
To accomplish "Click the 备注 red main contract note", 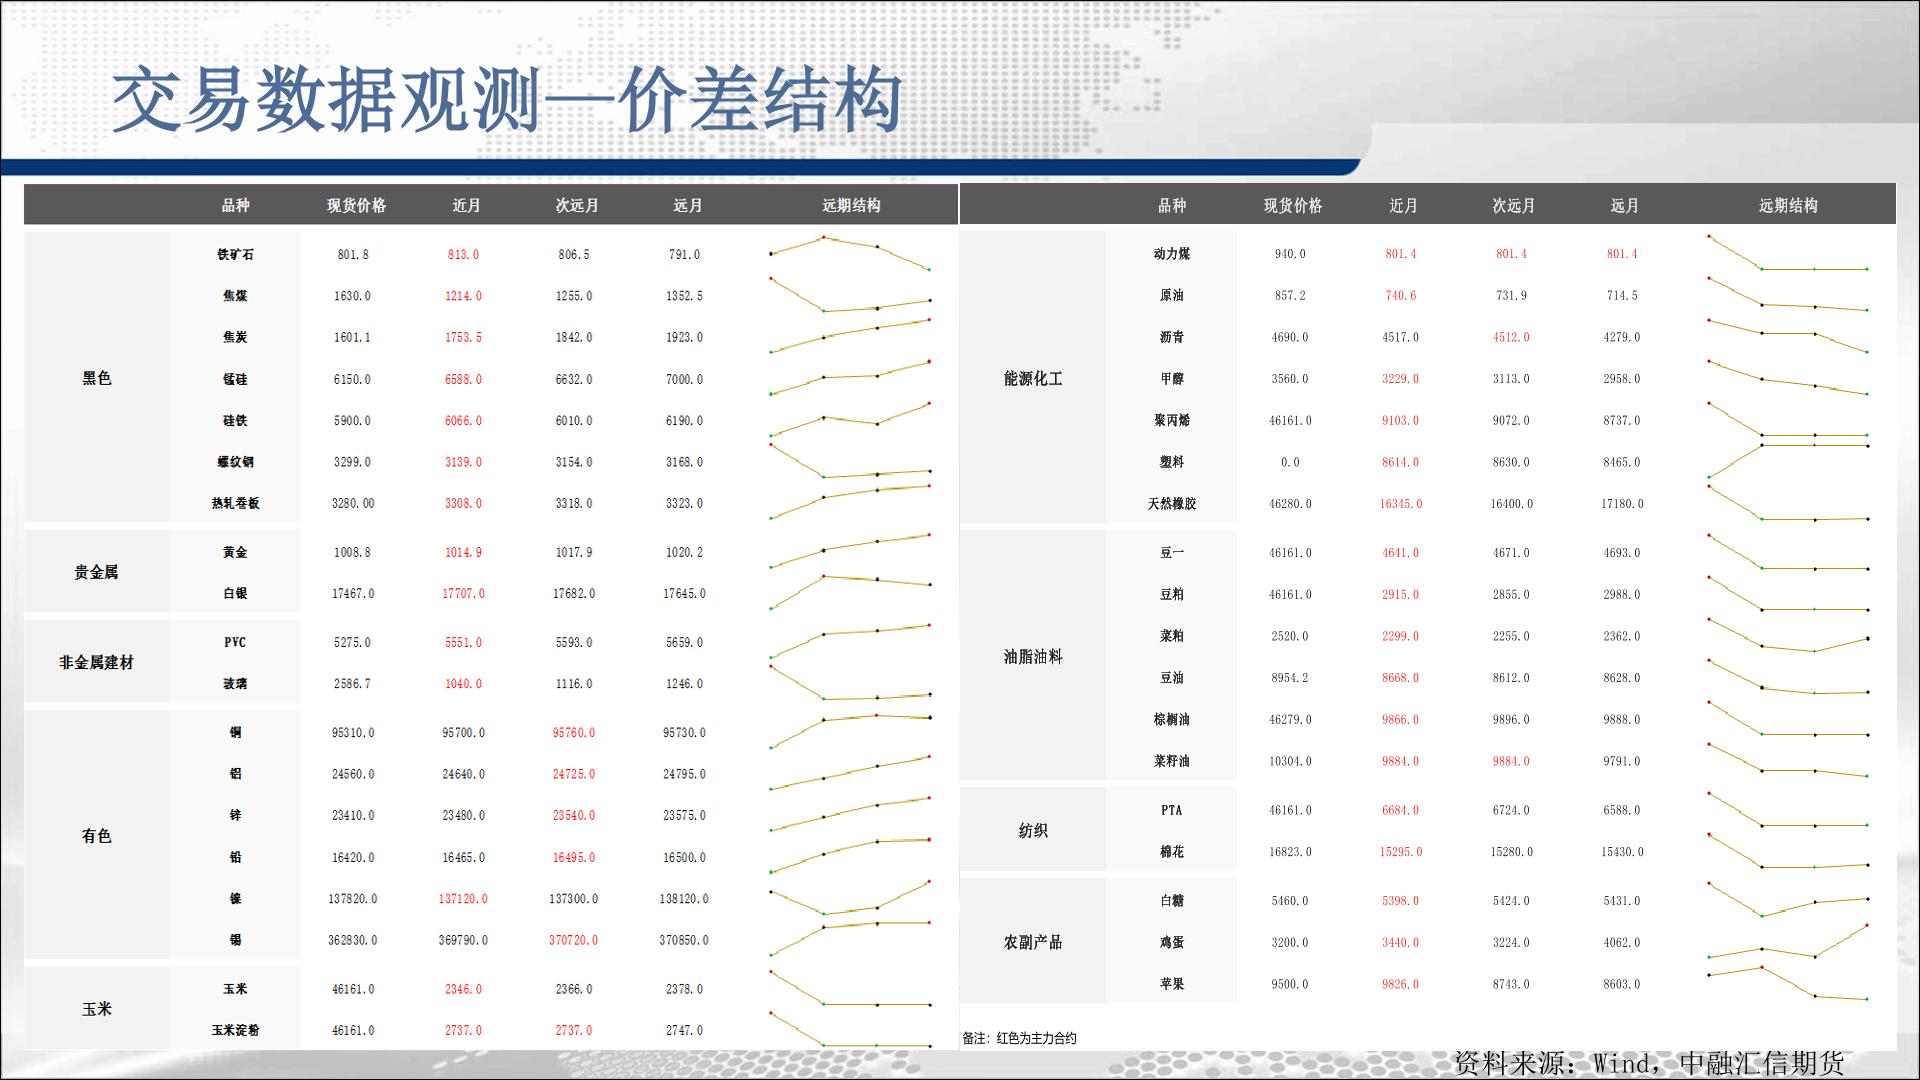I will pos(1019,1038).
